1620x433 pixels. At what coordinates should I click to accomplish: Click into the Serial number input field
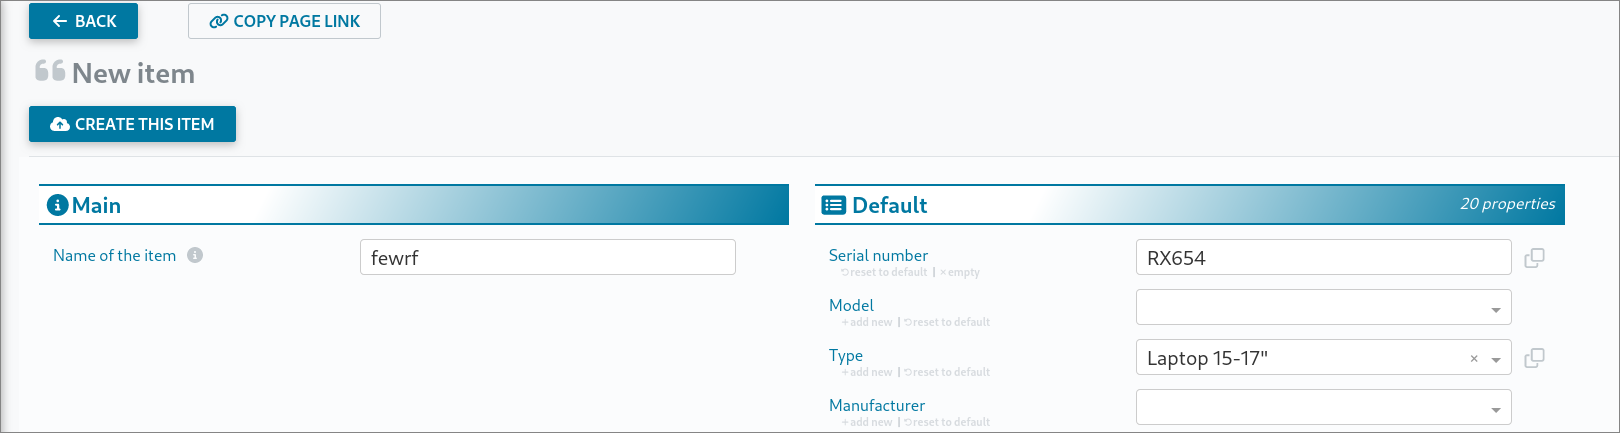1323,257
